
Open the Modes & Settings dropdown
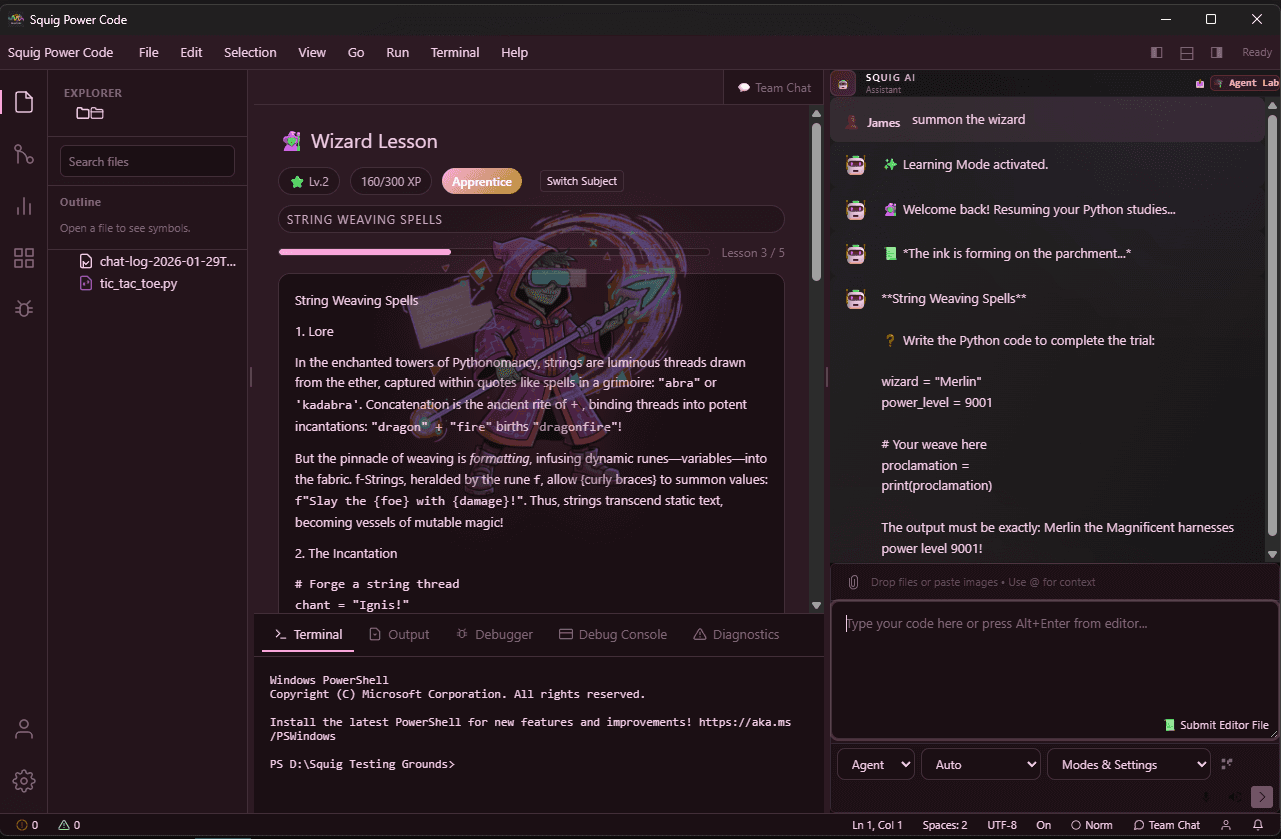click(1128, 764)
